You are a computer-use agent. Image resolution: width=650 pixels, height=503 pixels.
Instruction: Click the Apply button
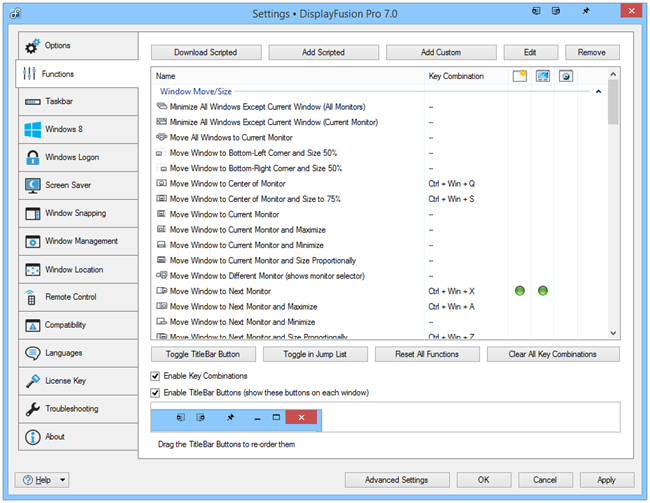point(606,480)
